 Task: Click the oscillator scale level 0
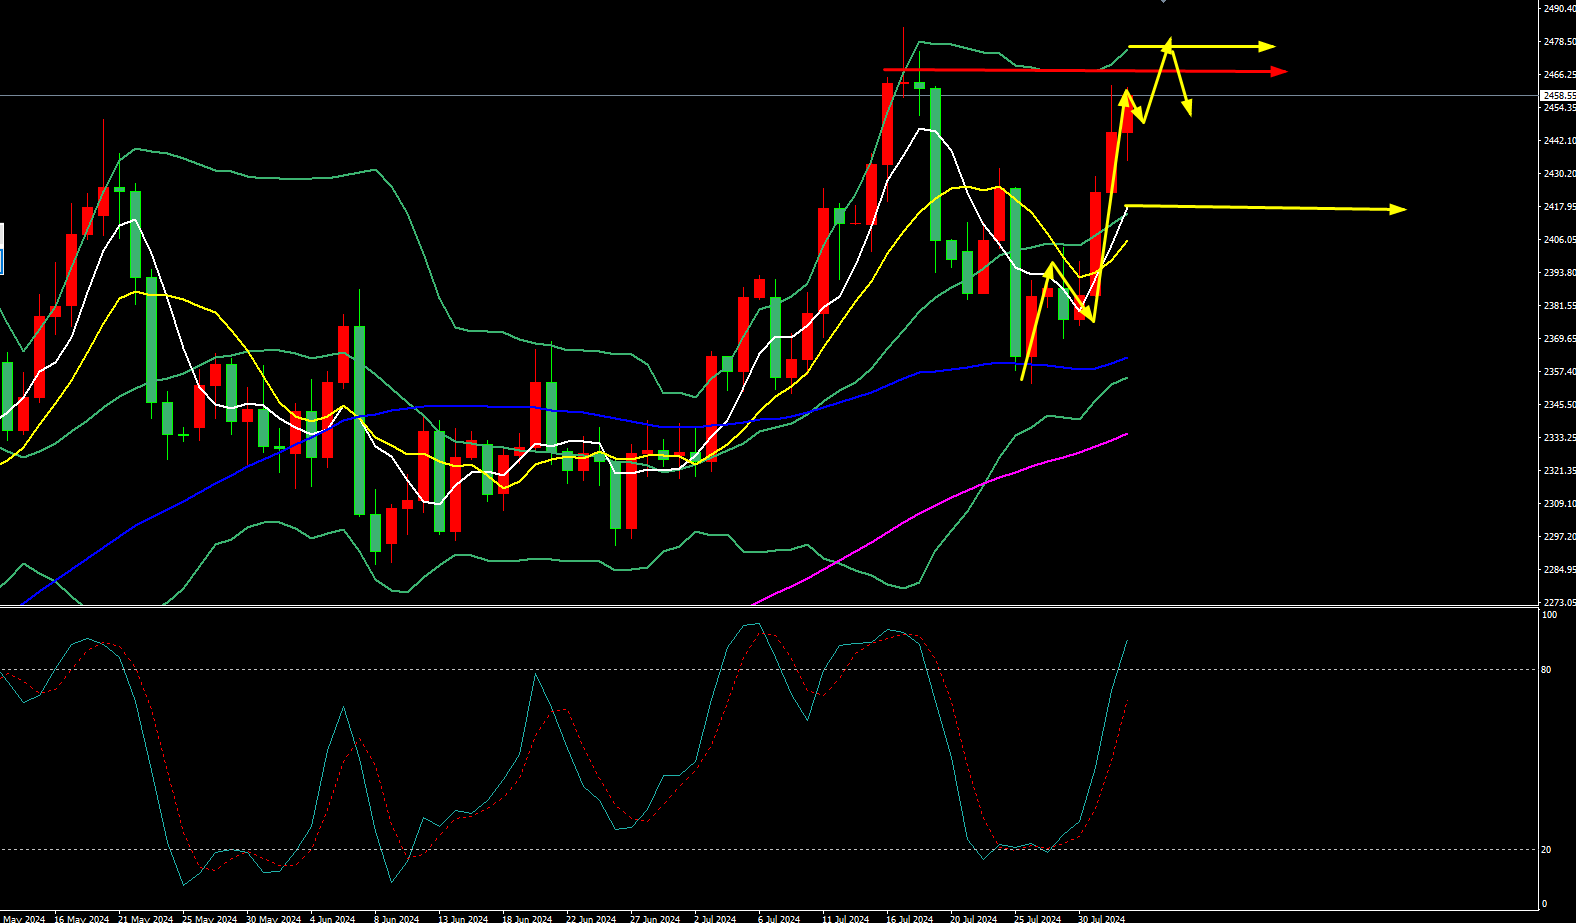pos(1544,904)
